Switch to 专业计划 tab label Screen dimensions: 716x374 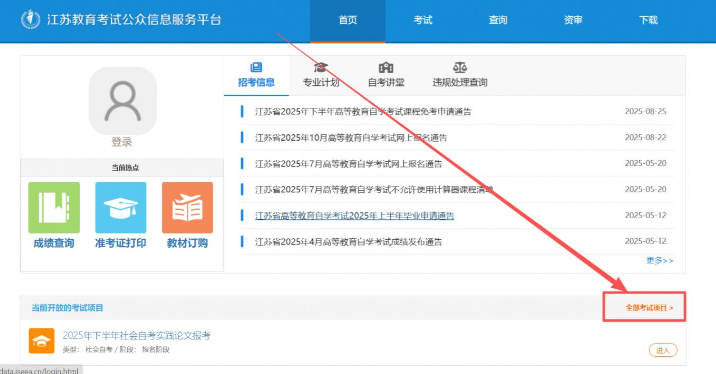pos(321,82)
